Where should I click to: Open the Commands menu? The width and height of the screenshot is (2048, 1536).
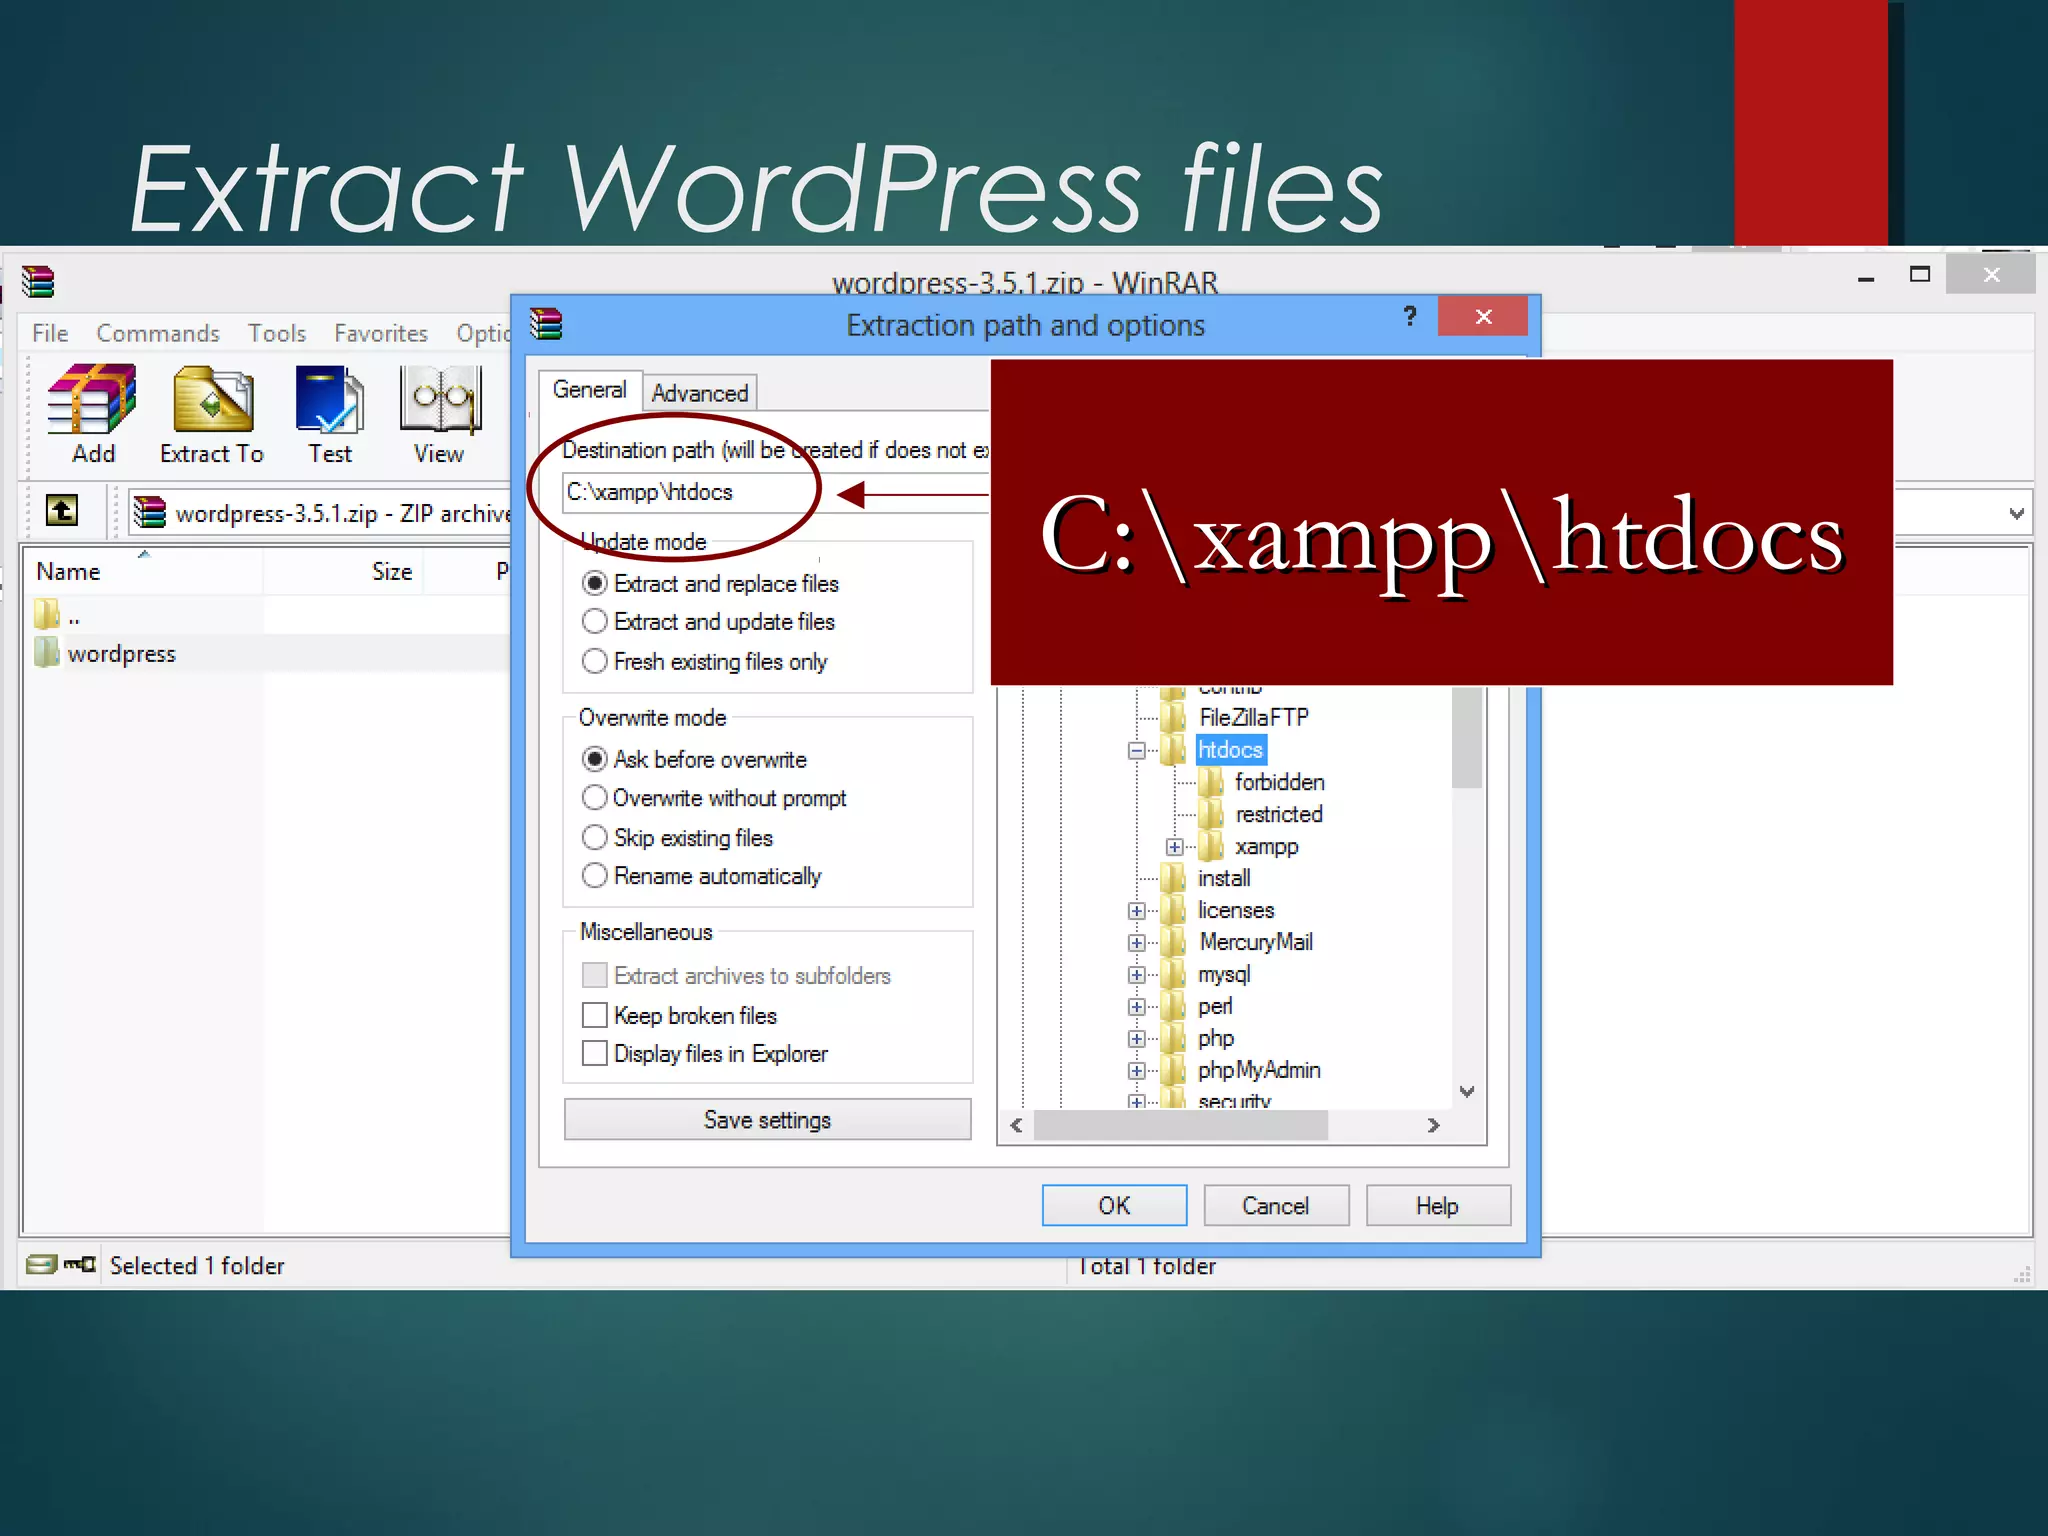click(157, 333)
